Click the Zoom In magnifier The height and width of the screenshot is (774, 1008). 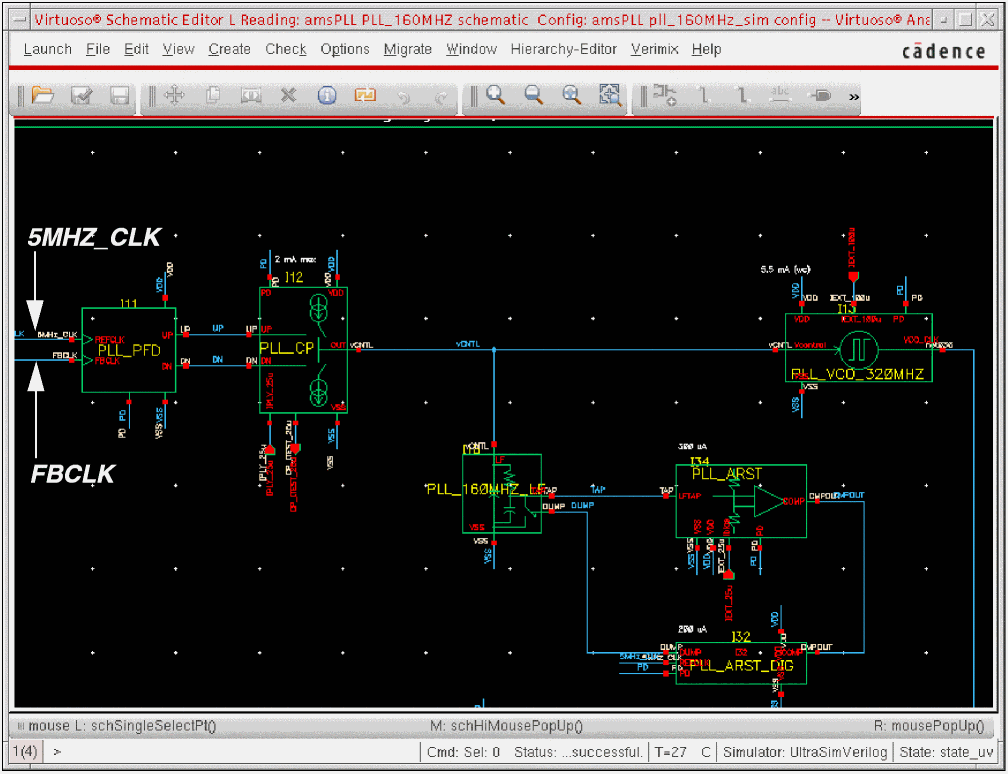click(495, 96)
